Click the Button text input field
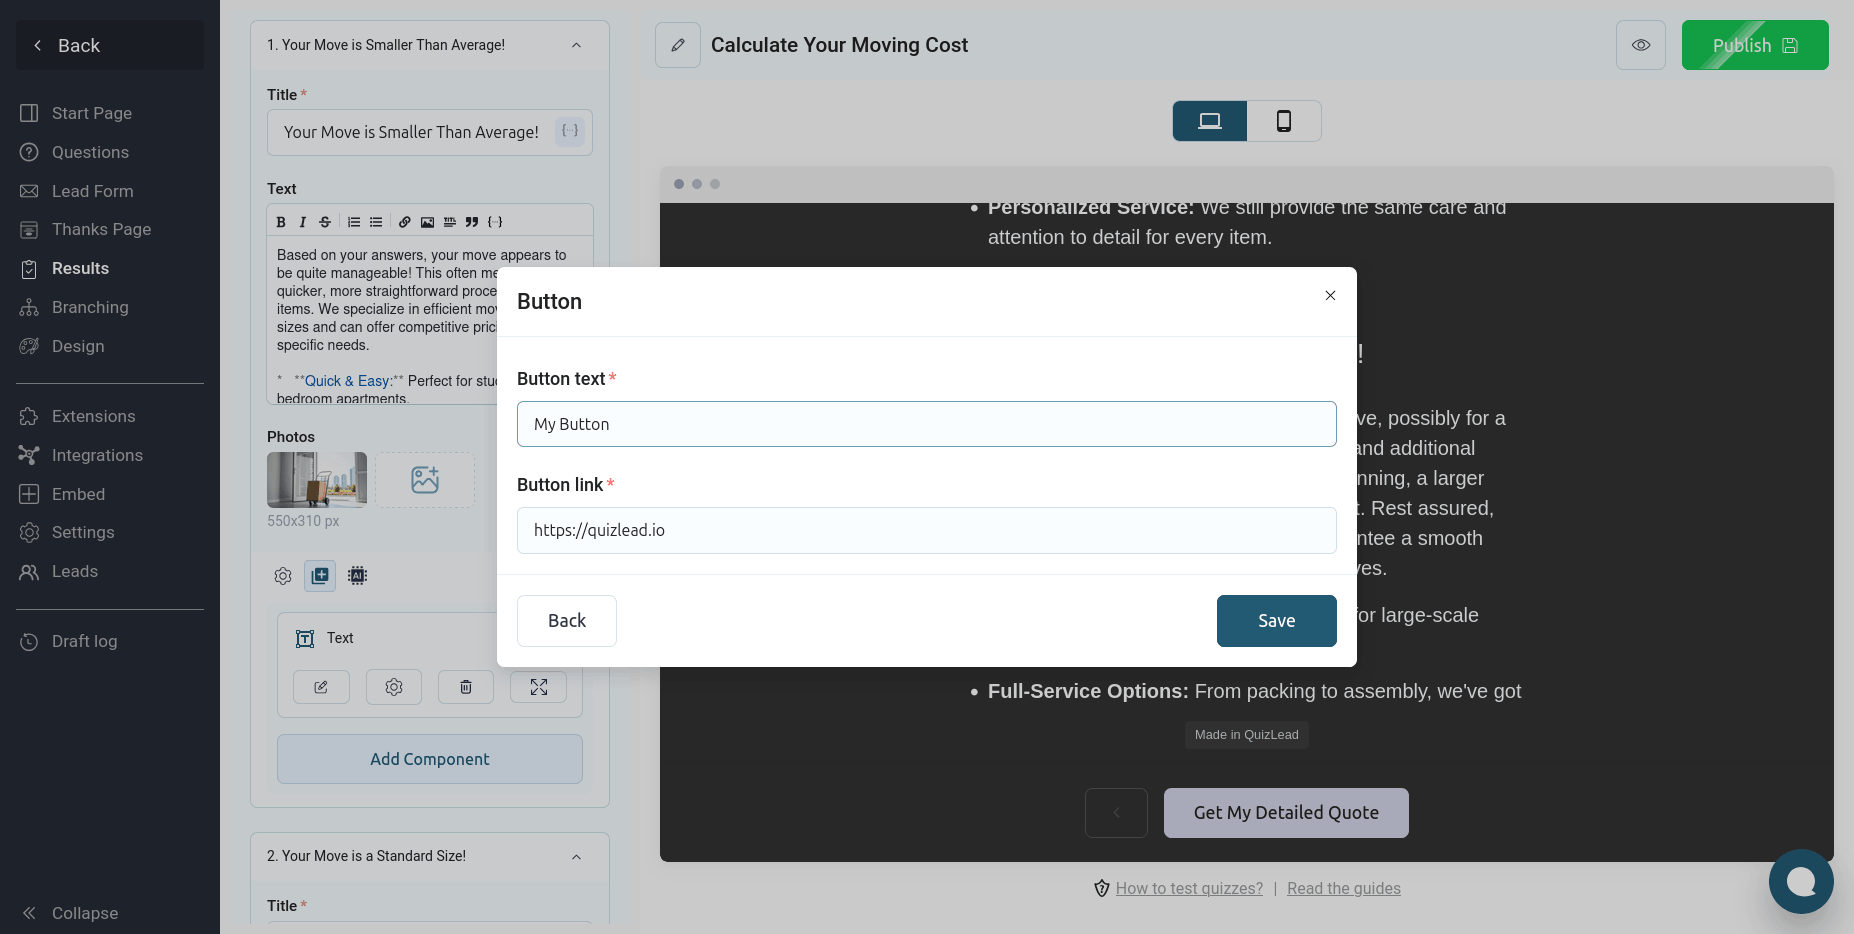The width and height of the screenshot is (1854, 934). 926,424
